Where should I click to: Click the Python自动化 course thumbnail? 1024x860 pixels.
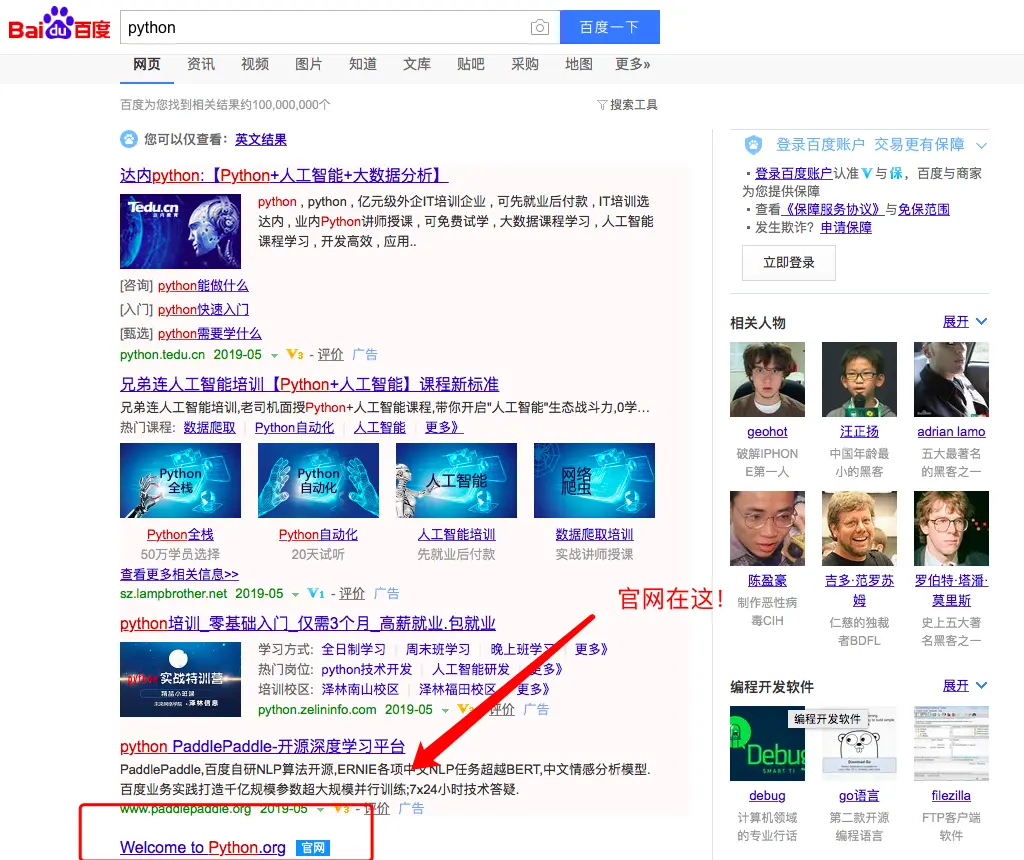(x=318, y=481)
